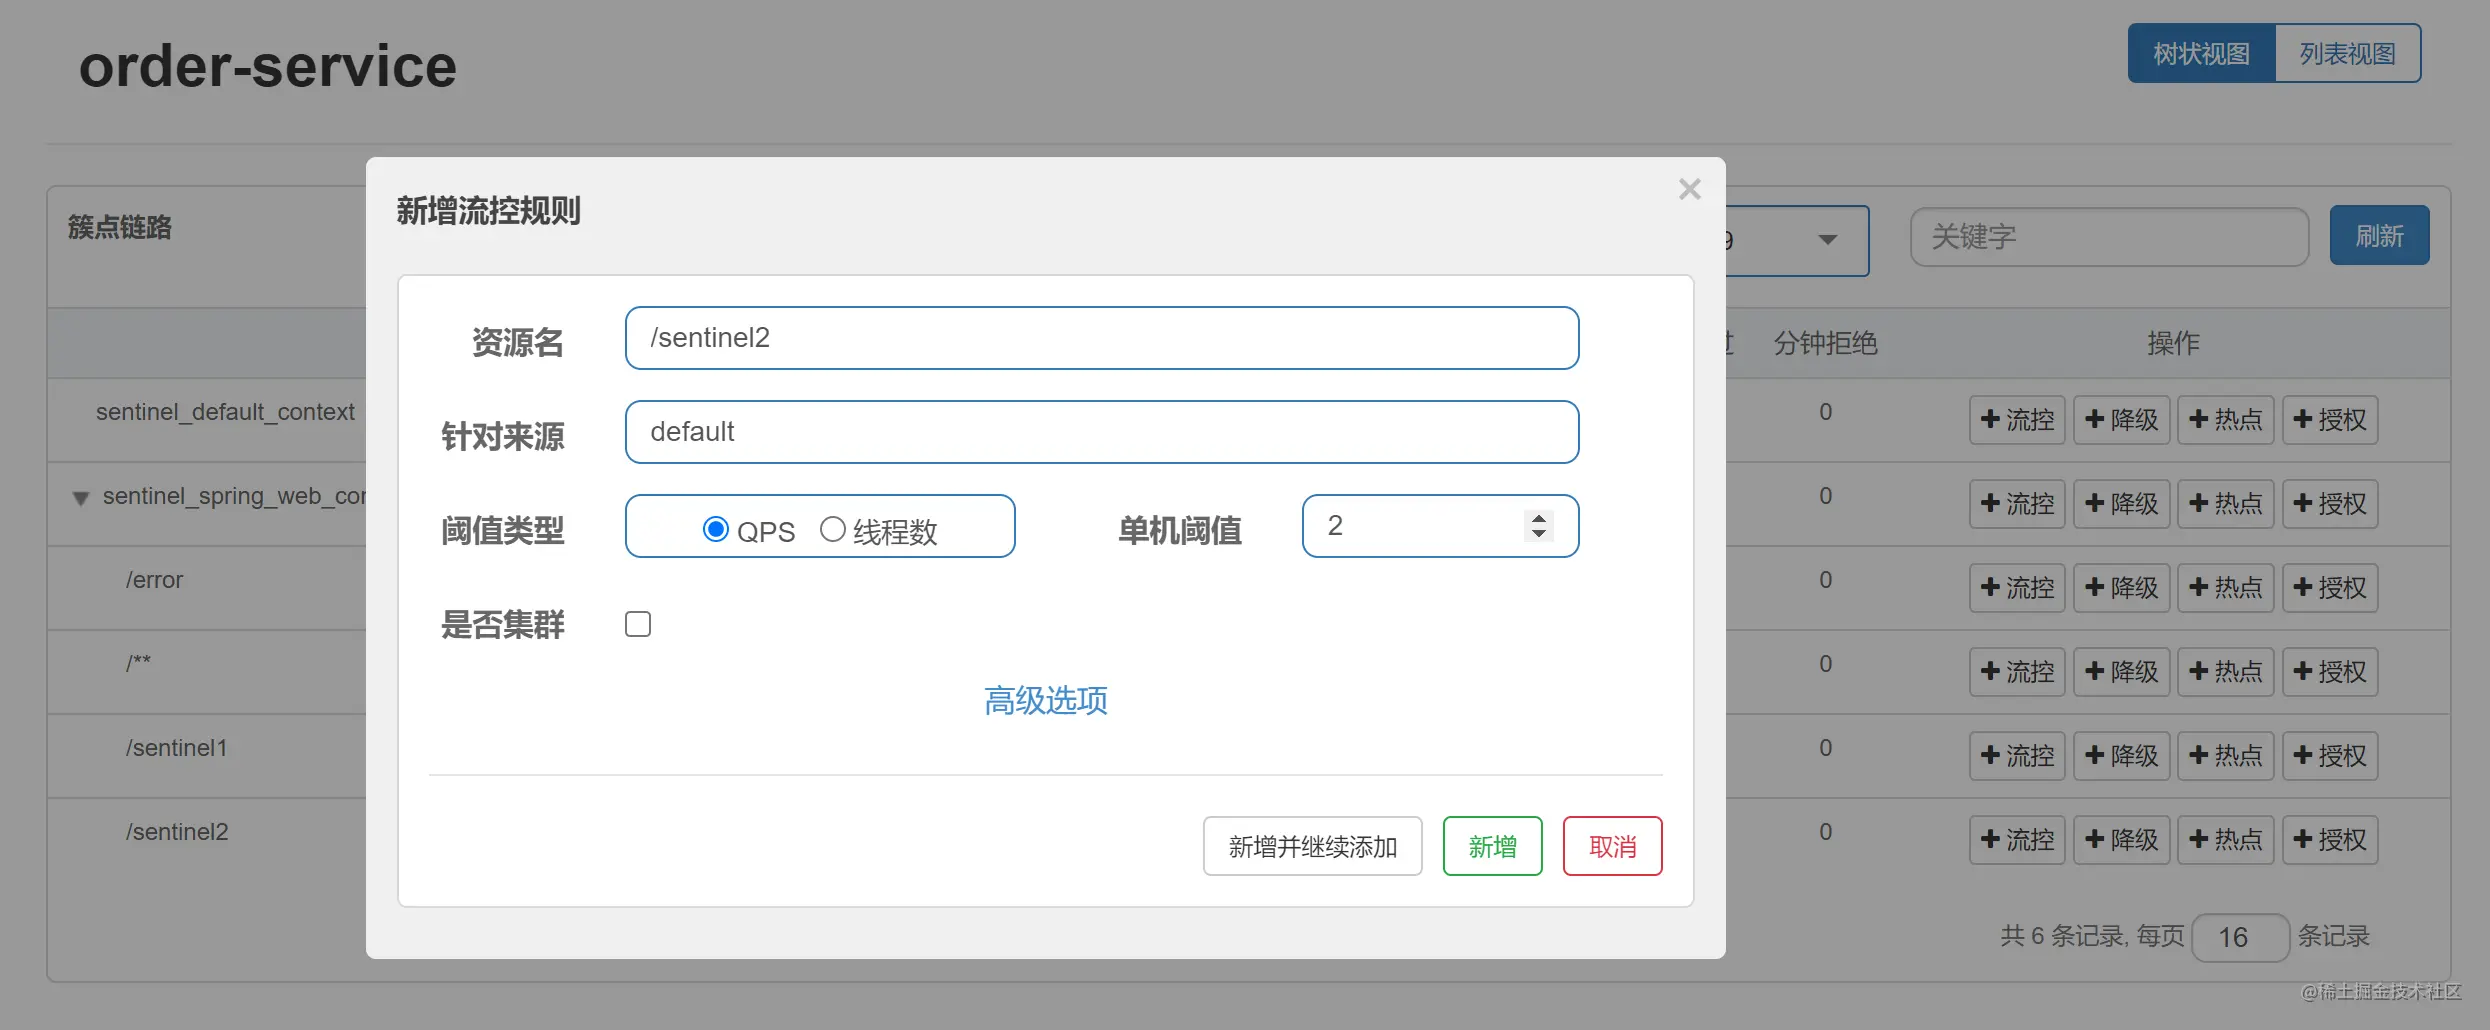Screen dimensions: 2490x1030
Task: Add 授权 rule for sentinel_default_context row
Action: (x=2330, y=420)
